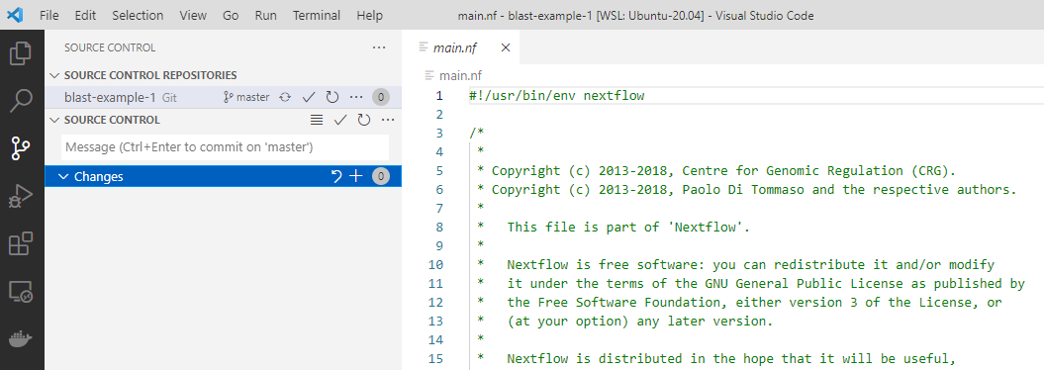Open the Source Control panel more actions menu
The width and height of the screenshot is (1044, 370).
click(x=379, y=48)
